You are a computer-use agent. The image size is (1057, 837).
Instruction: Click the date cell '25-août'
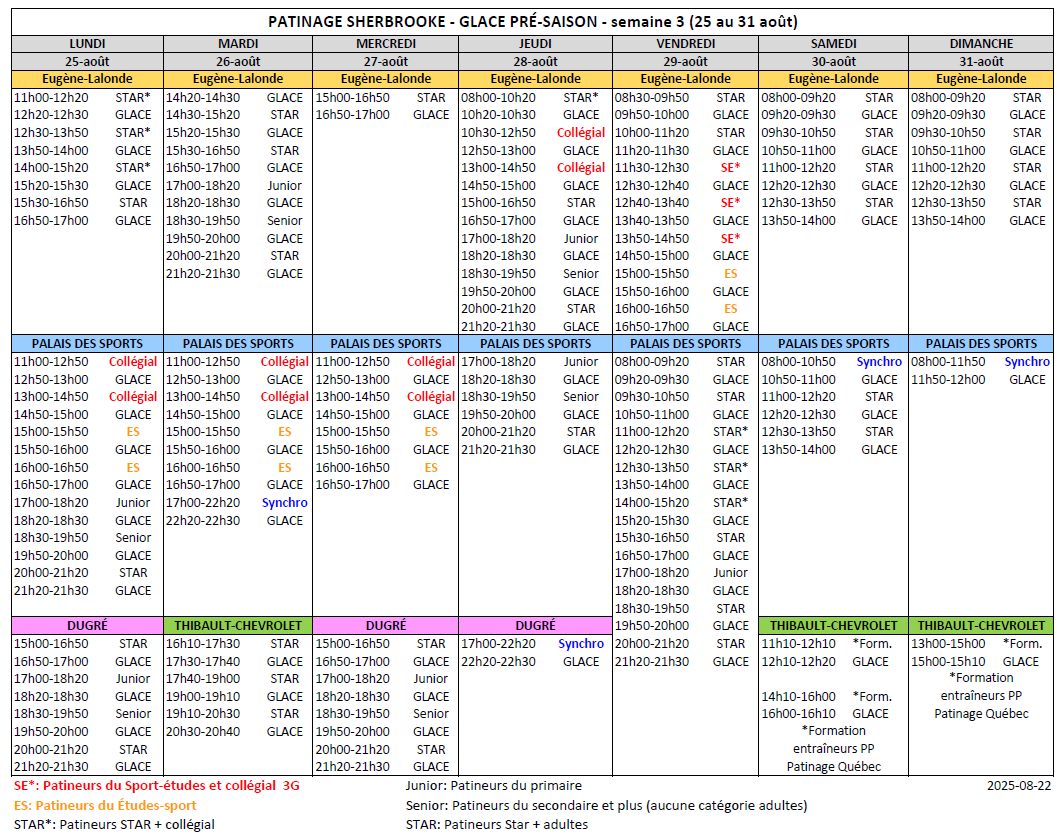click(88, 61)
